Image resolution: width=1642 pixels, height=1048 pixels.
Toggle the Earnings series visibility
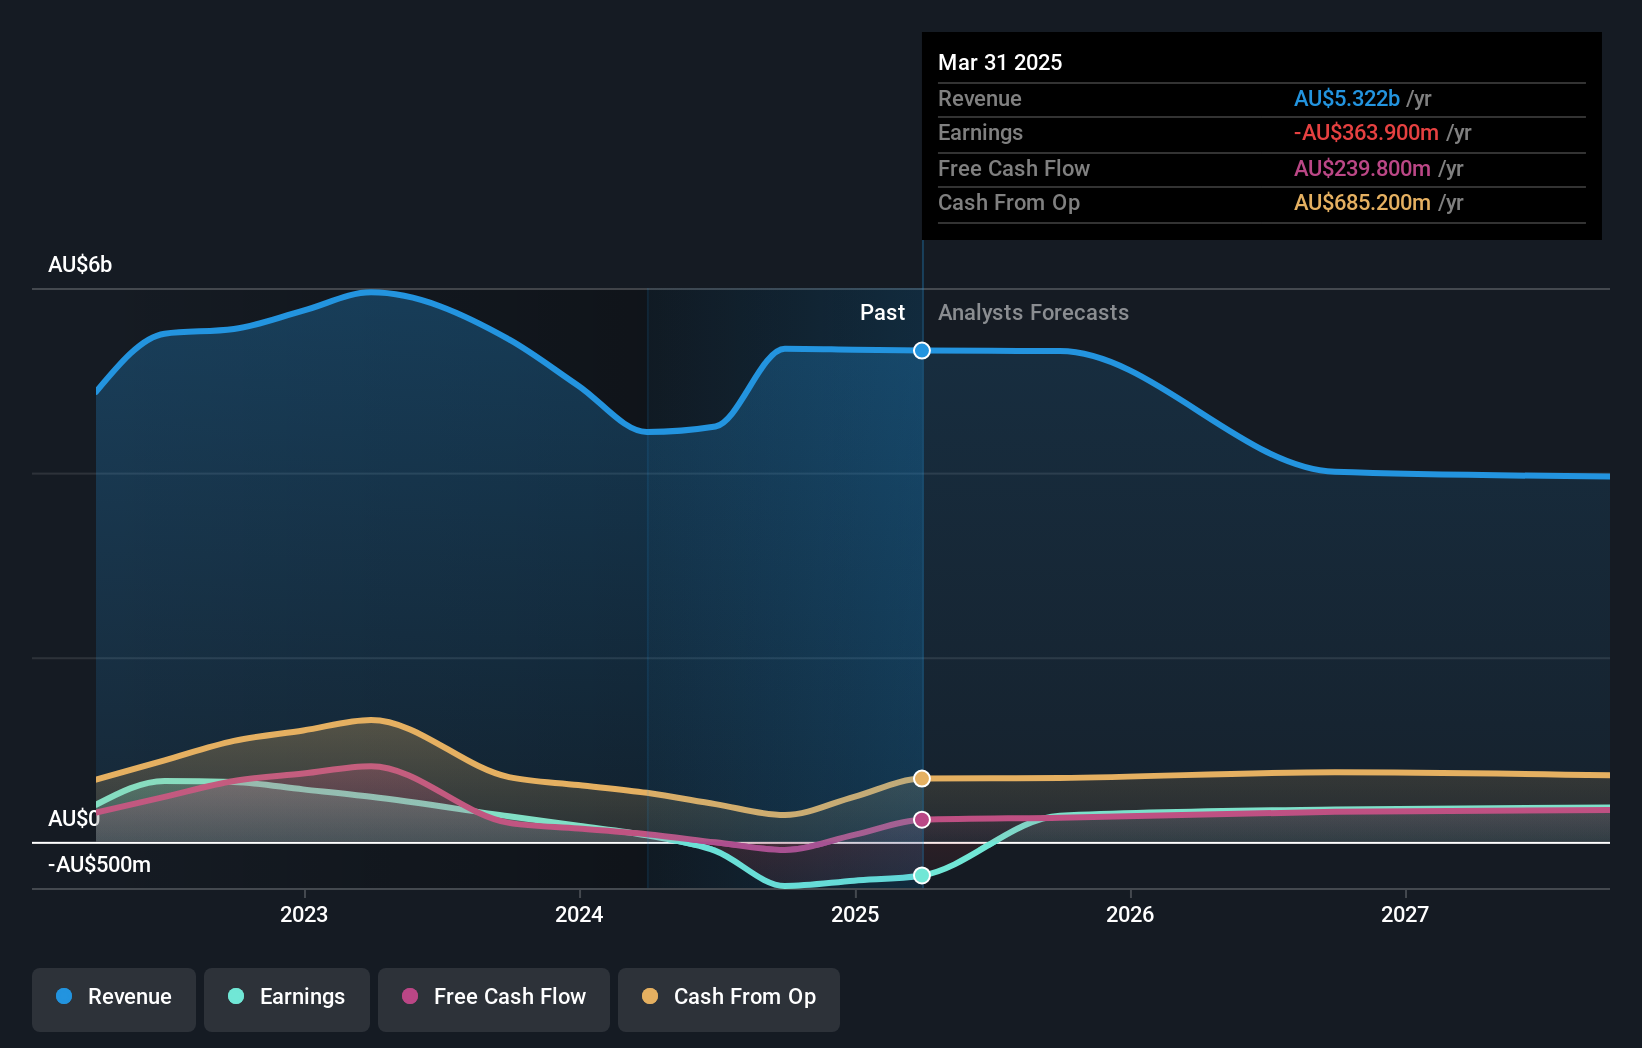pos(287,997)
